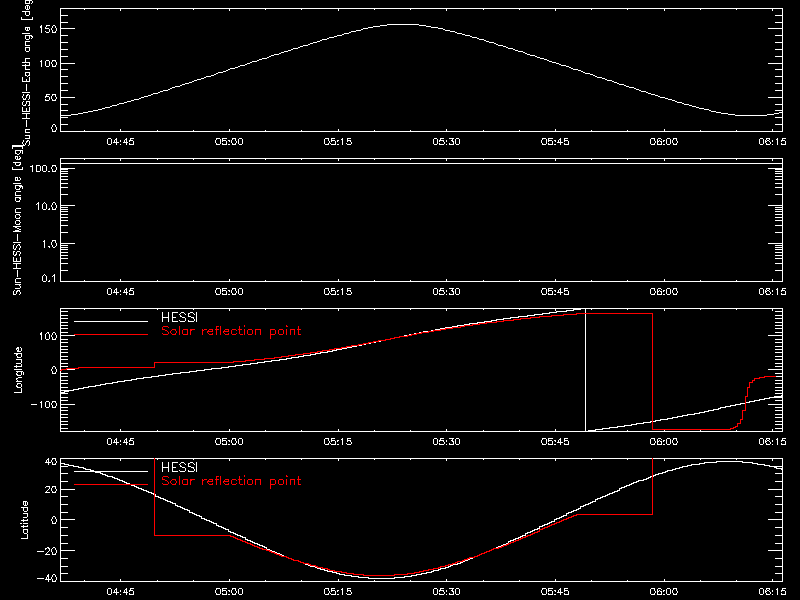The width and height of the screenshot is (800, 600).
Task: Select -100 tick on Longitude plot
Action: click(44, 404)
